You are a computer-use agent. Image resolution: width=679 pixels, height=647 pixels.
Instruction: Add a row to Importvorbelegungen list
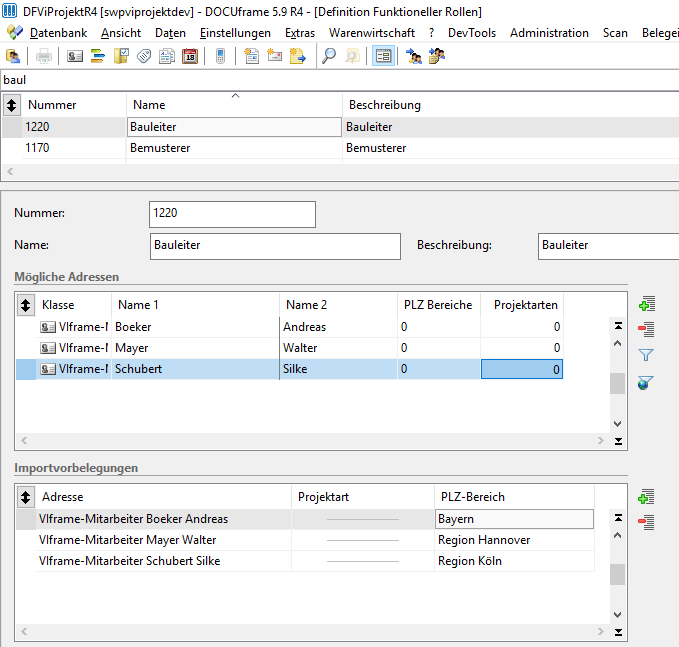click(x=647, y=497)
